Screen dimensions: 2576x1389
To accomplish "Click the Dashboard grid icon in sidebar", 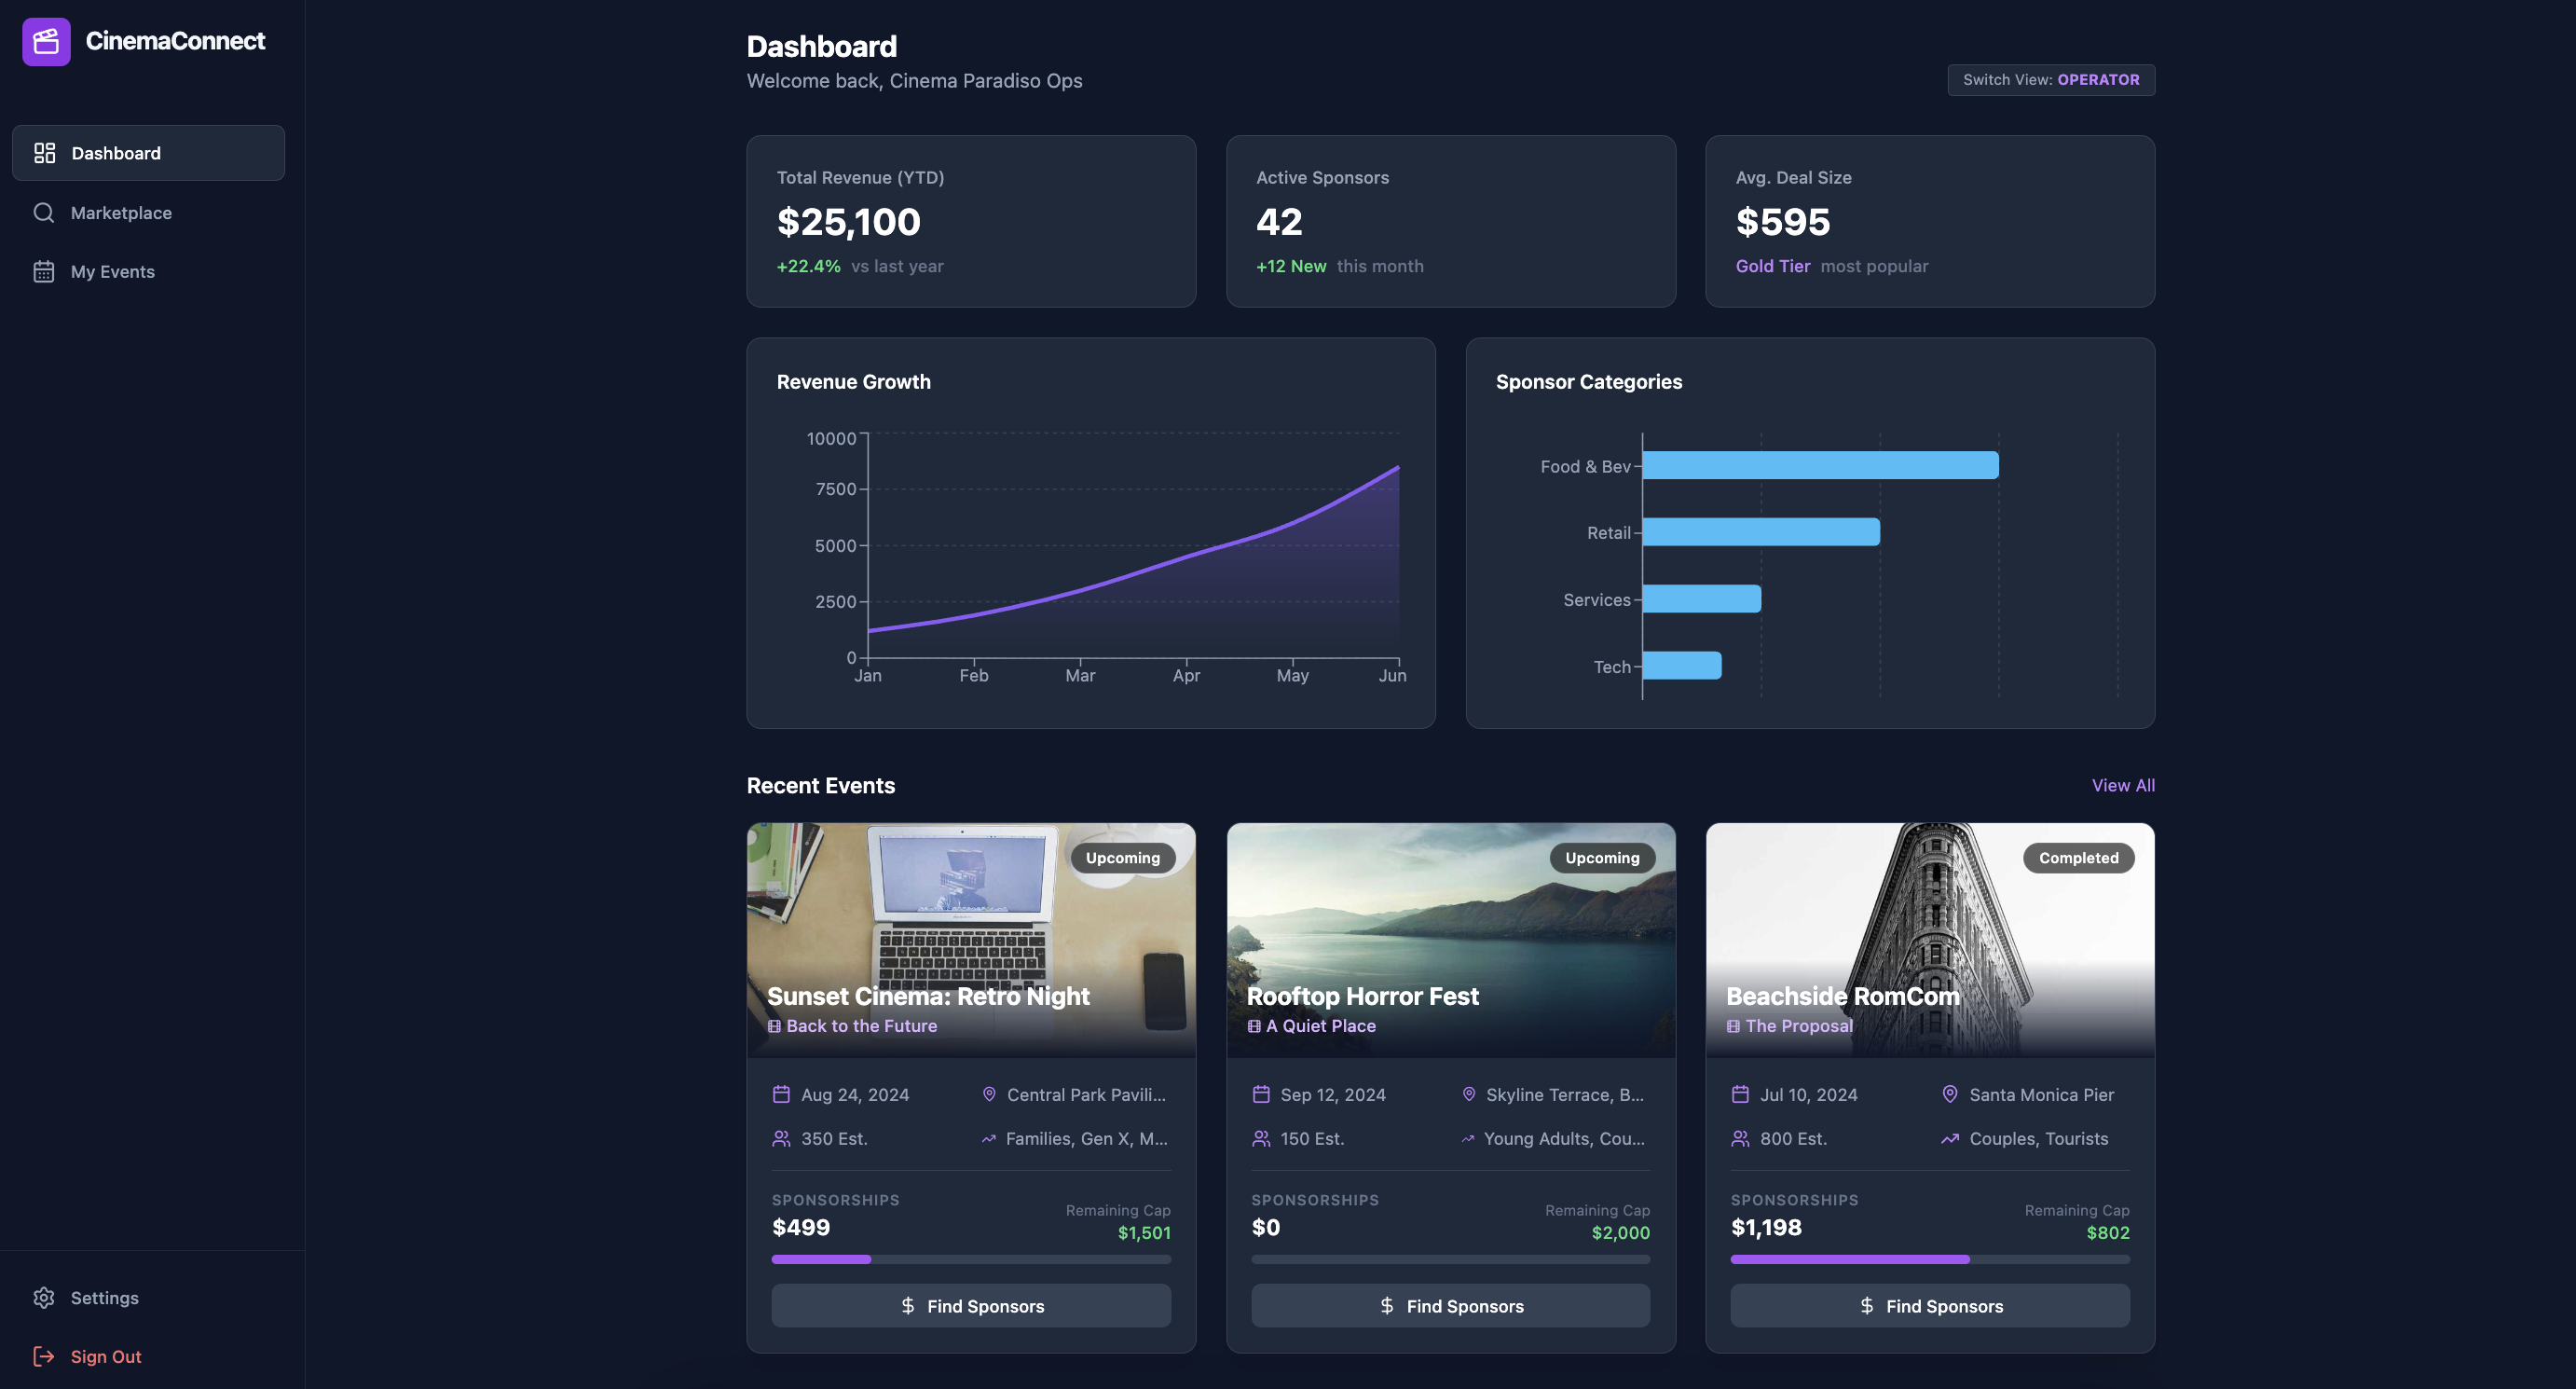I will click(x=44, y=153).
